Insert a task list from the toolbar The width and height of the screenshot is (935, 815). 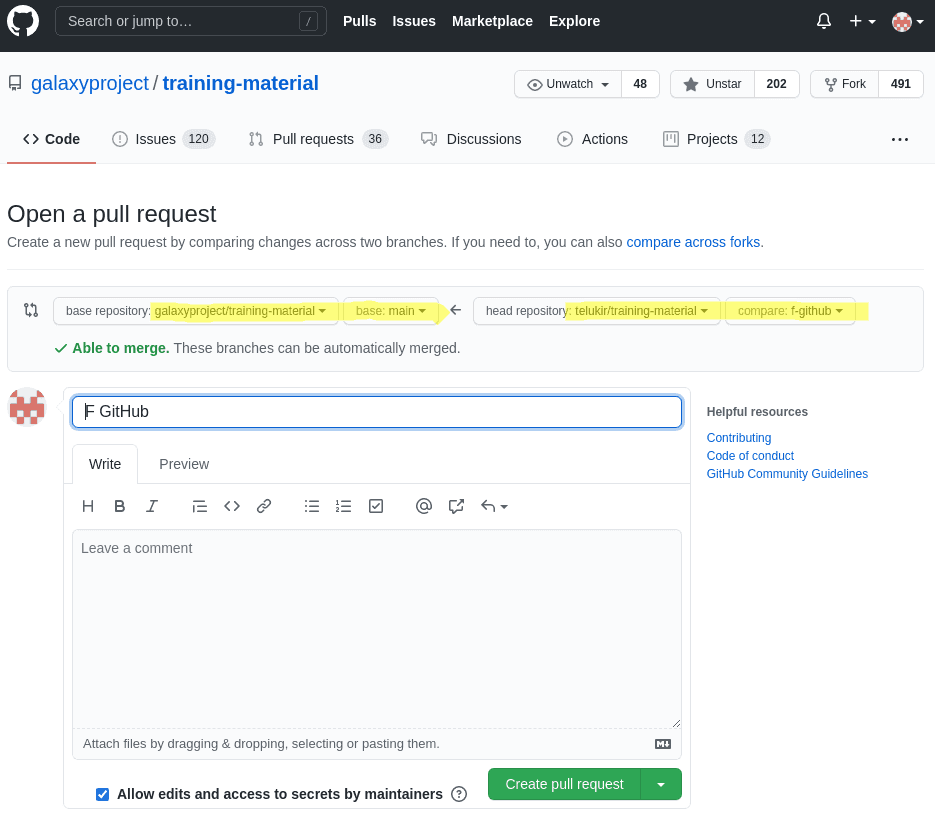point(376,506)
